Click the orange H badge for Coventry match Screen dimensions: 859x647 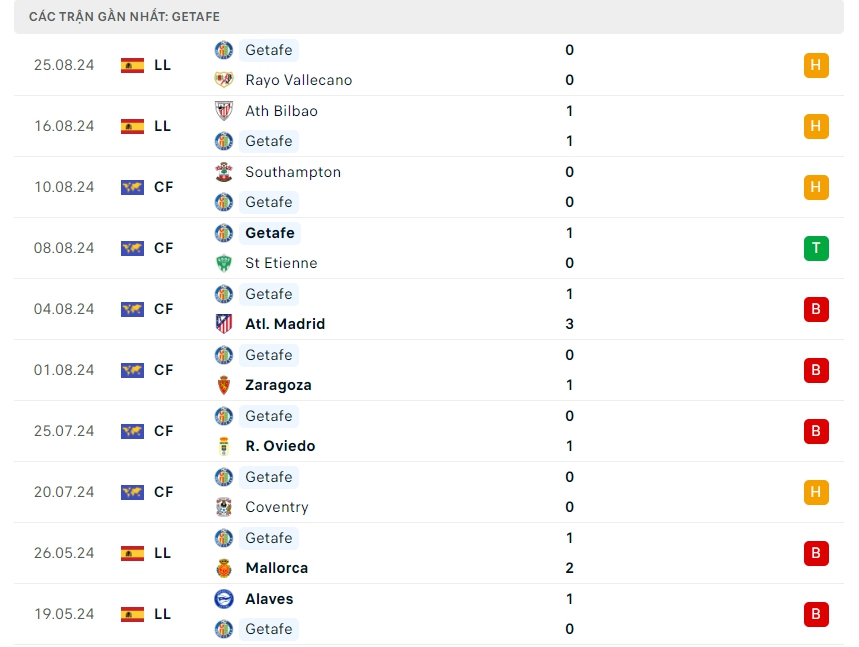click(x=816, y=492)
